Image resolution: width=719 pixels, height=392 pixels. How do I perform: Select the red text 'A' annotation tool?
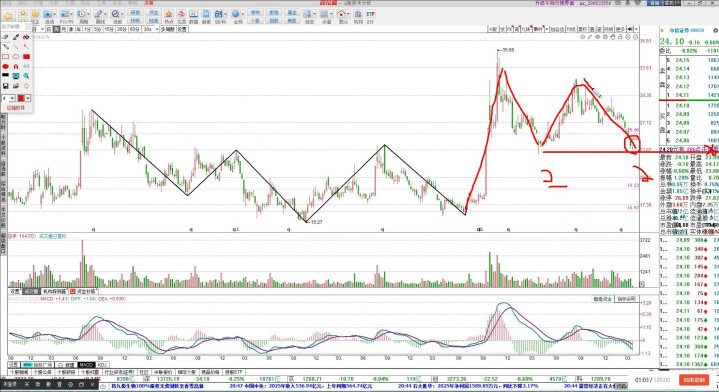tap(16, 66)
